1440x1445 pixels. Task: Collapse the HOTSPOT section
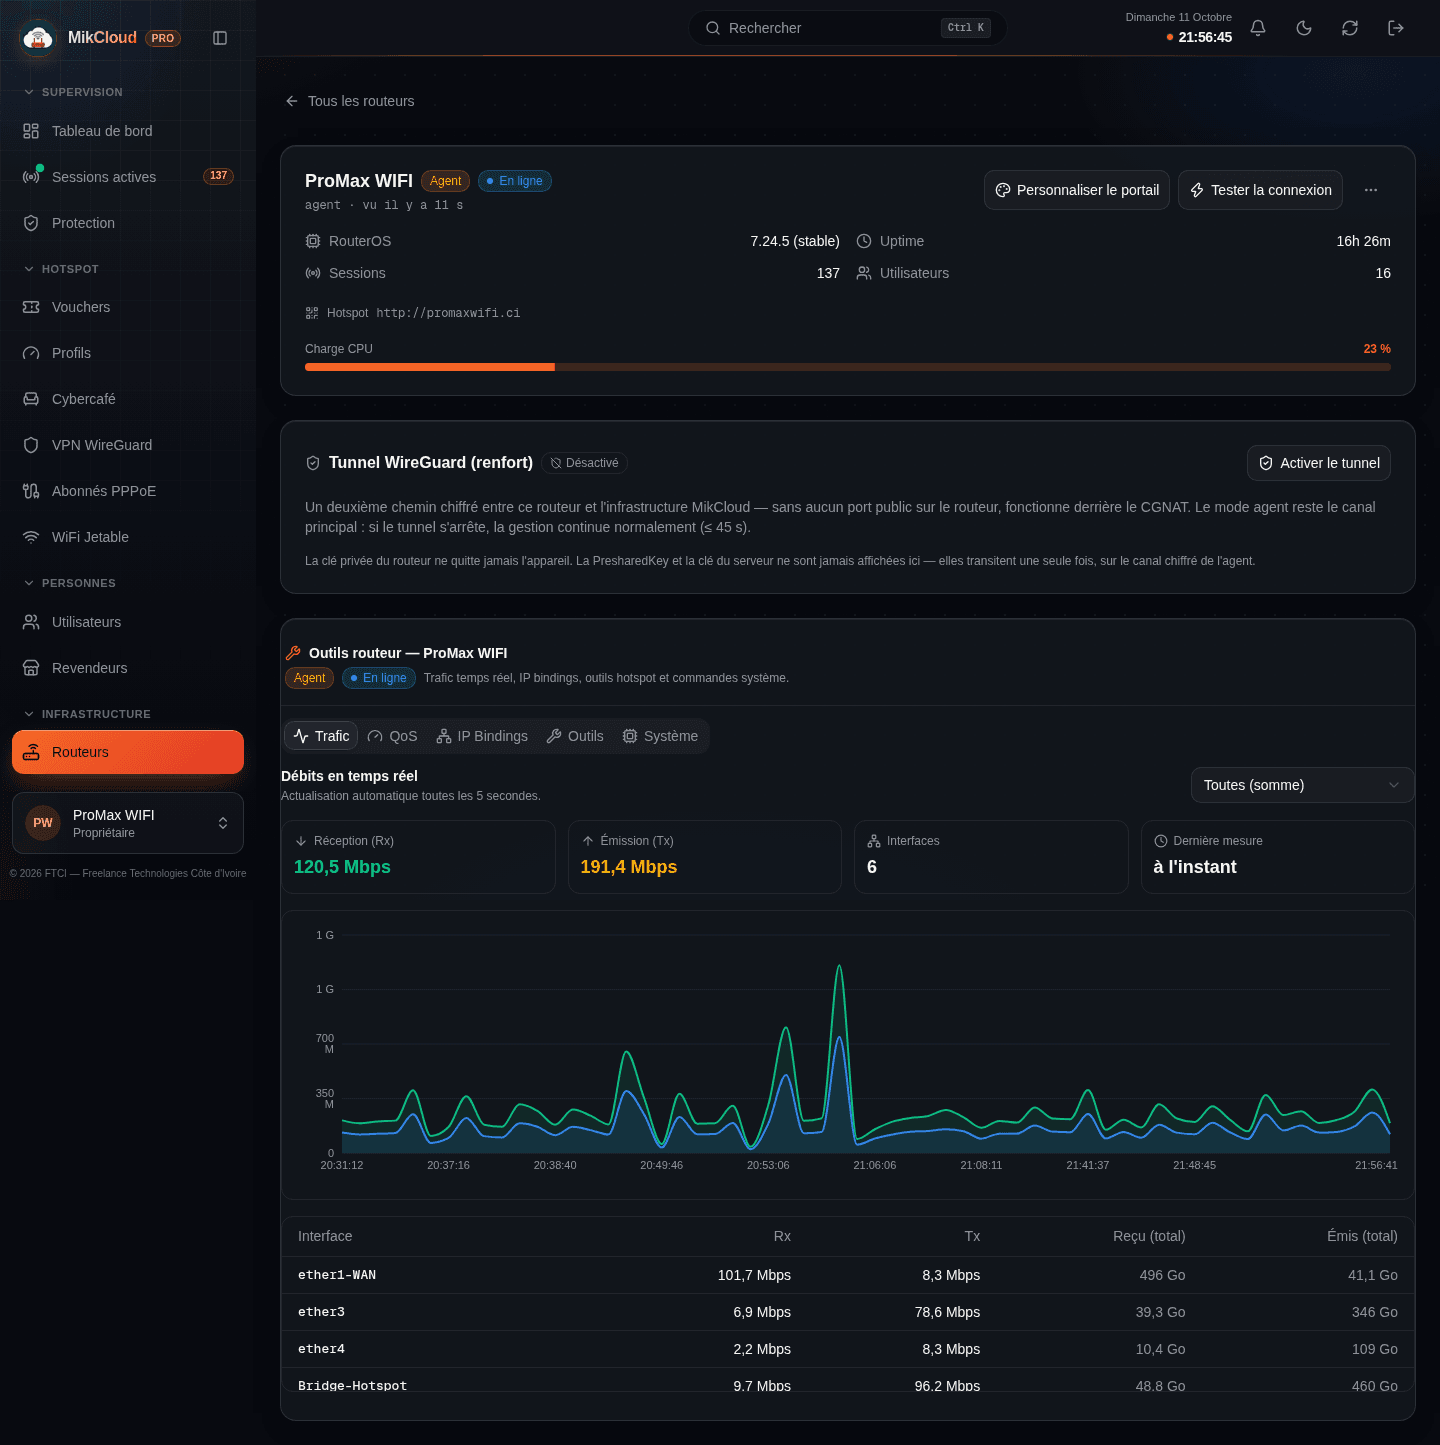(x=61, y=269)
